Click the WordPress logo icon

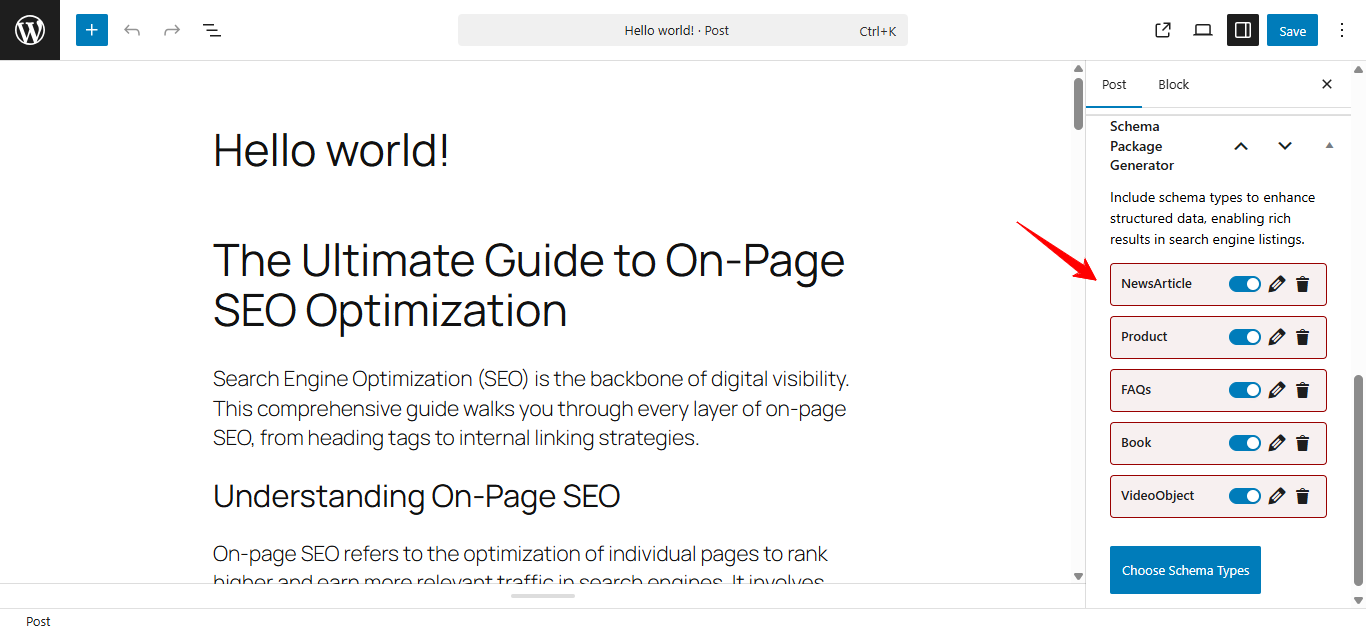point(30,30)
